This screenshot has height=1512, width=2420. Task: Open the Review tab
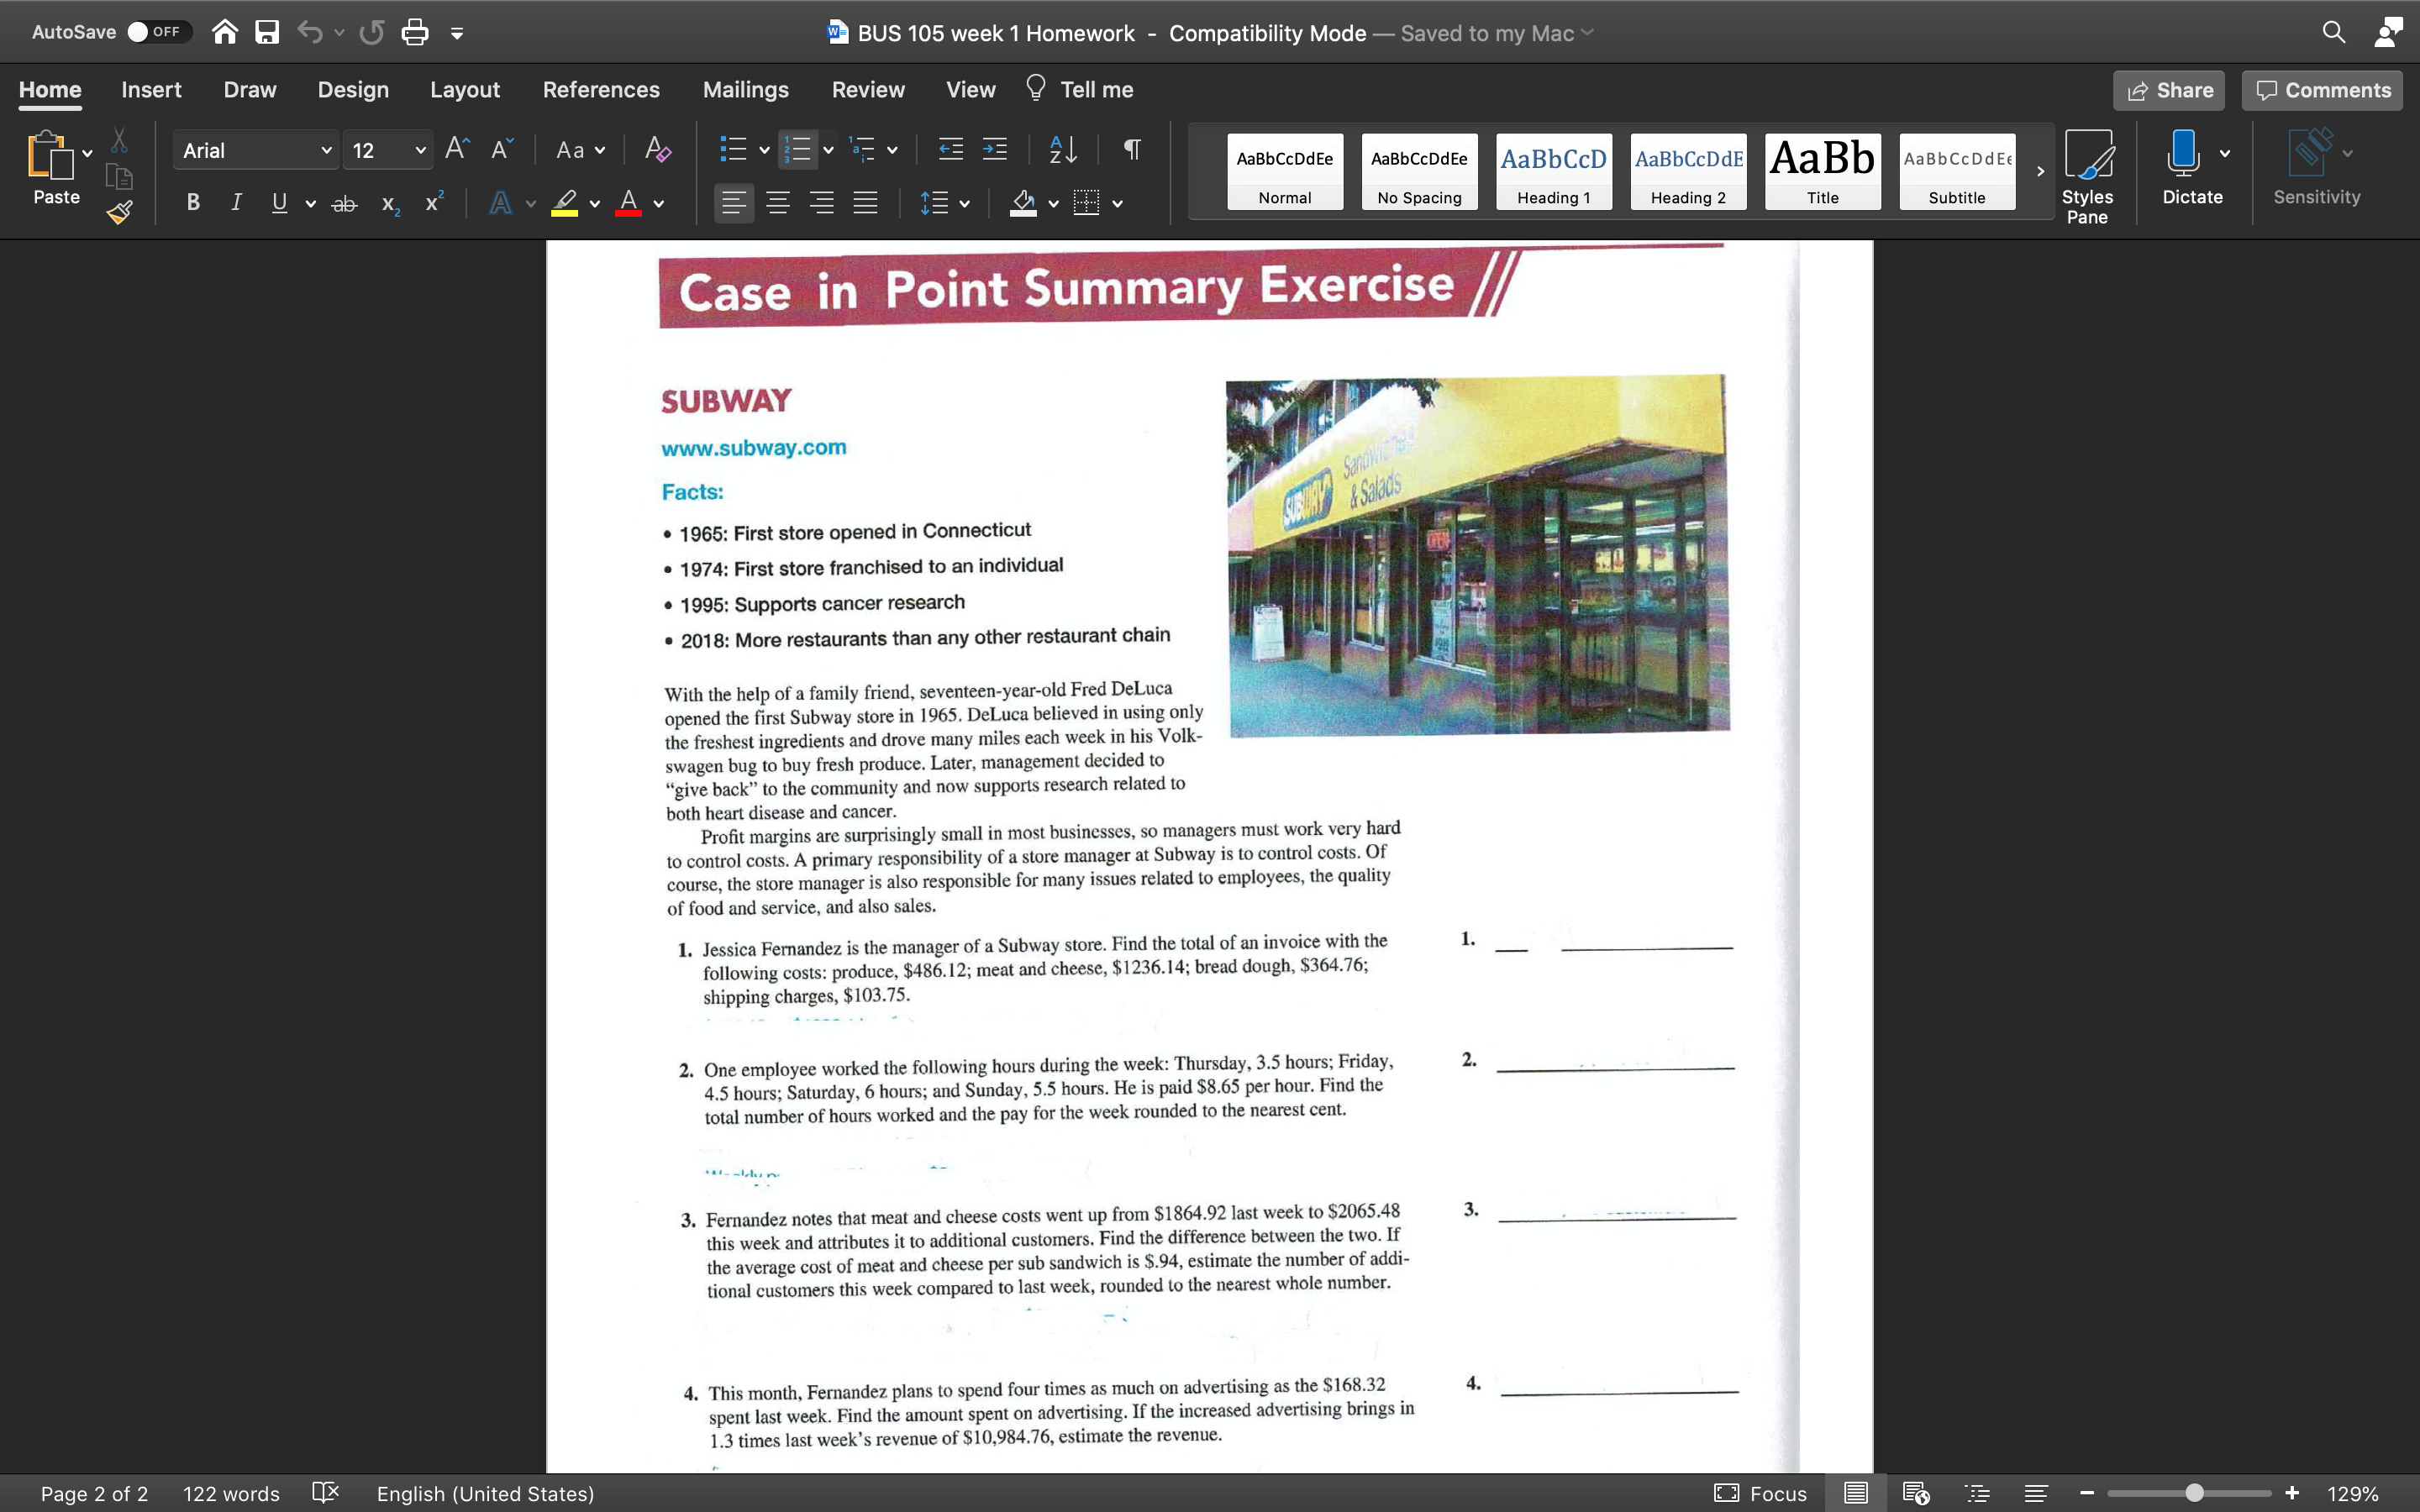(x=867, y=89)
